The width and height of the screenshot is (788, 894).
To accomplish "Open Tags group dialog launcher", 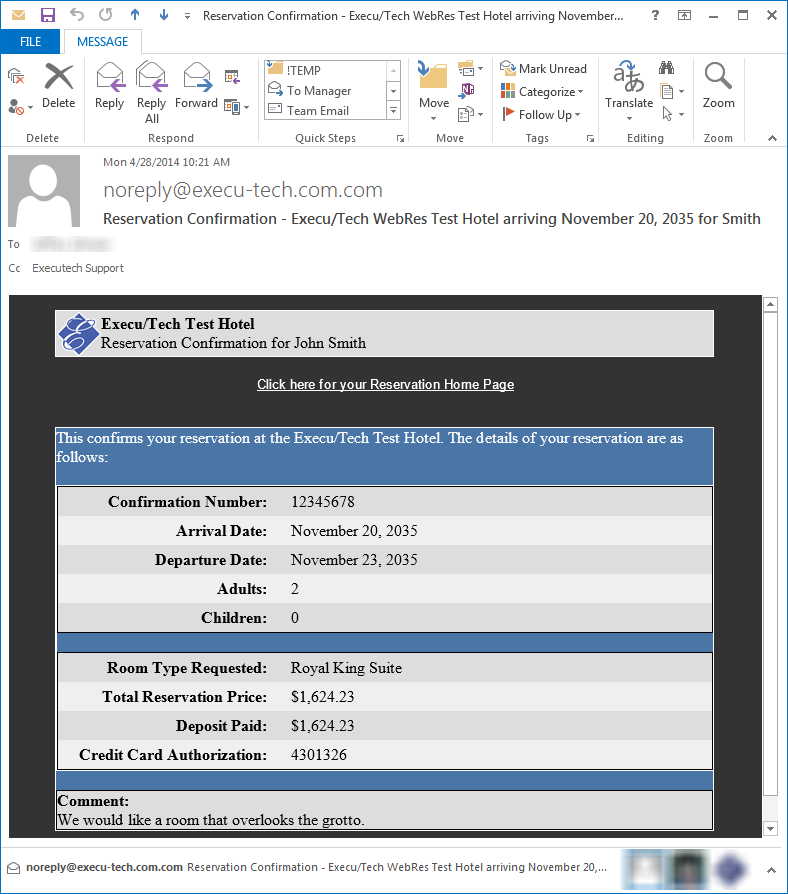I will click(590, 139).
